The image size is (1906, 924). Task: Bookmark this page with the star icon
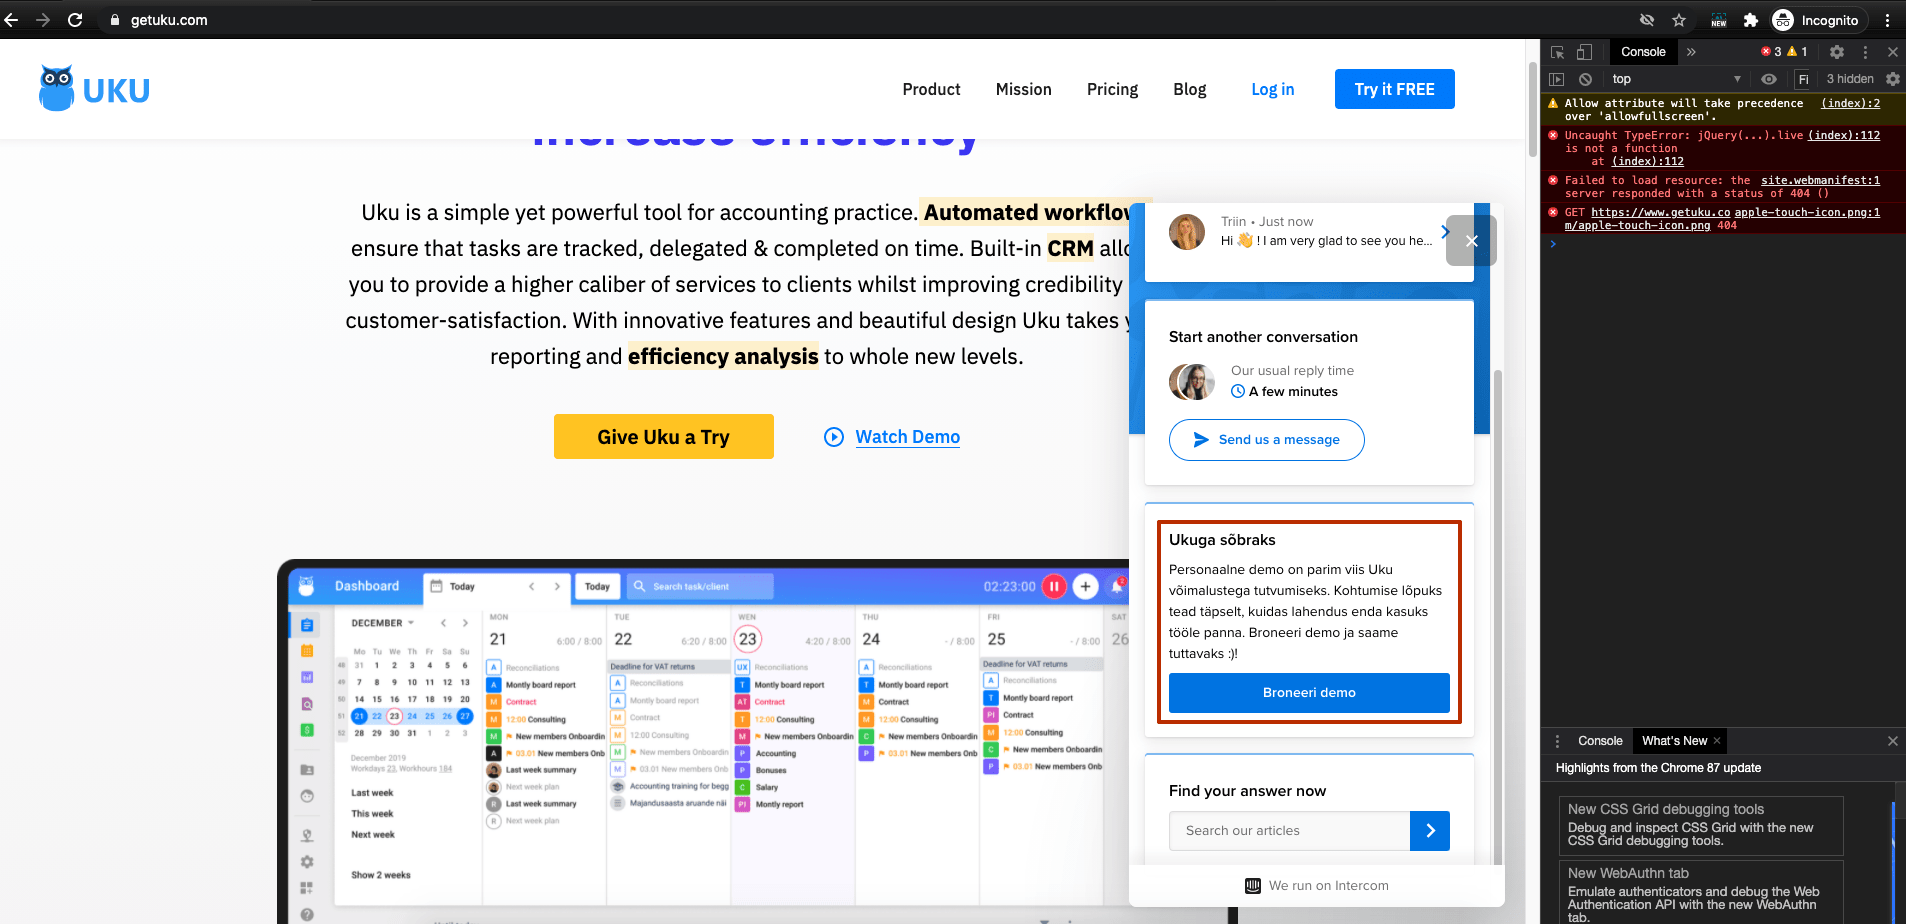point(1679,20)
